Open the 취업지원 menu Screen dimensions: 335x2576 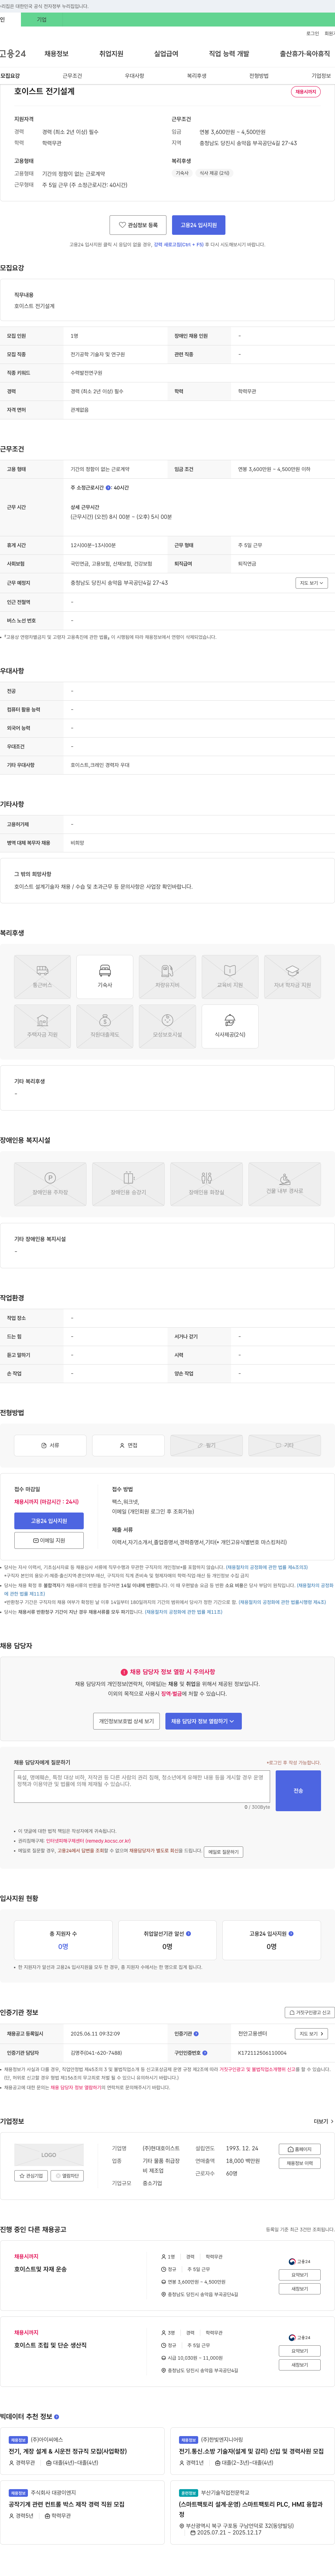click(111, 54)
